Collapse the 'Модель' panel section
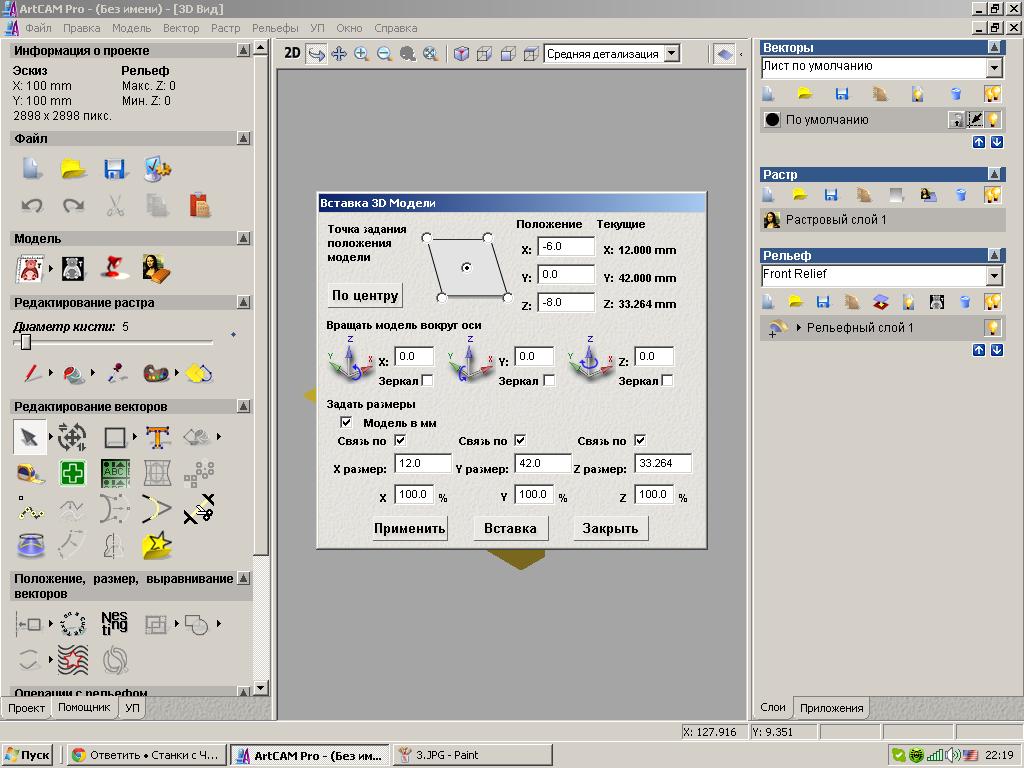This screenshot has height=768, width=1024. (x=243, y=238)
